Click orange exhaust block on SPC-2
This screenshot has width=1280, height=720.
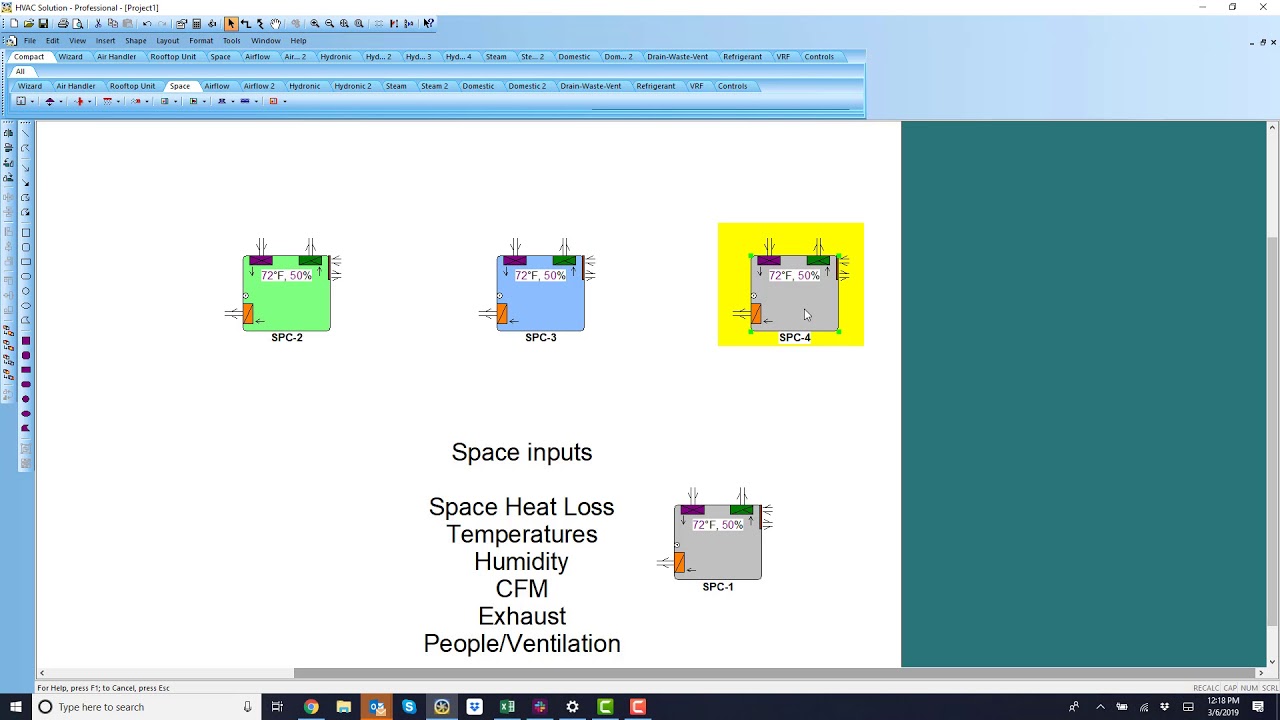pyautogui.click(x=248, y=314)
